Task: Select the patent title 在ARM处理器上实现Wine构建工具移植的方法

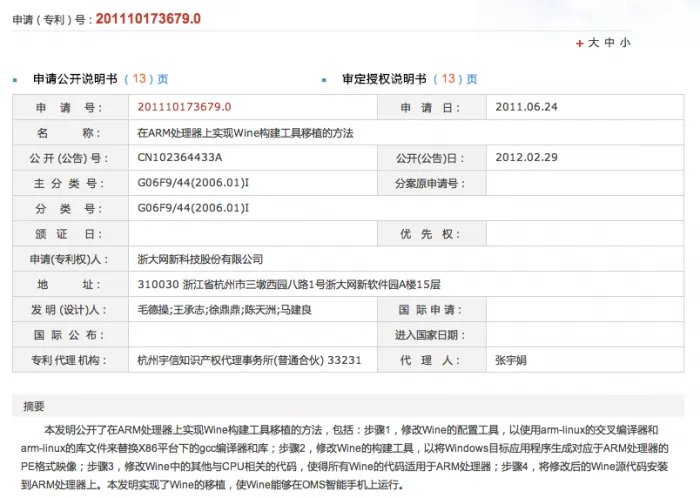Action: [x=245, y=132]
